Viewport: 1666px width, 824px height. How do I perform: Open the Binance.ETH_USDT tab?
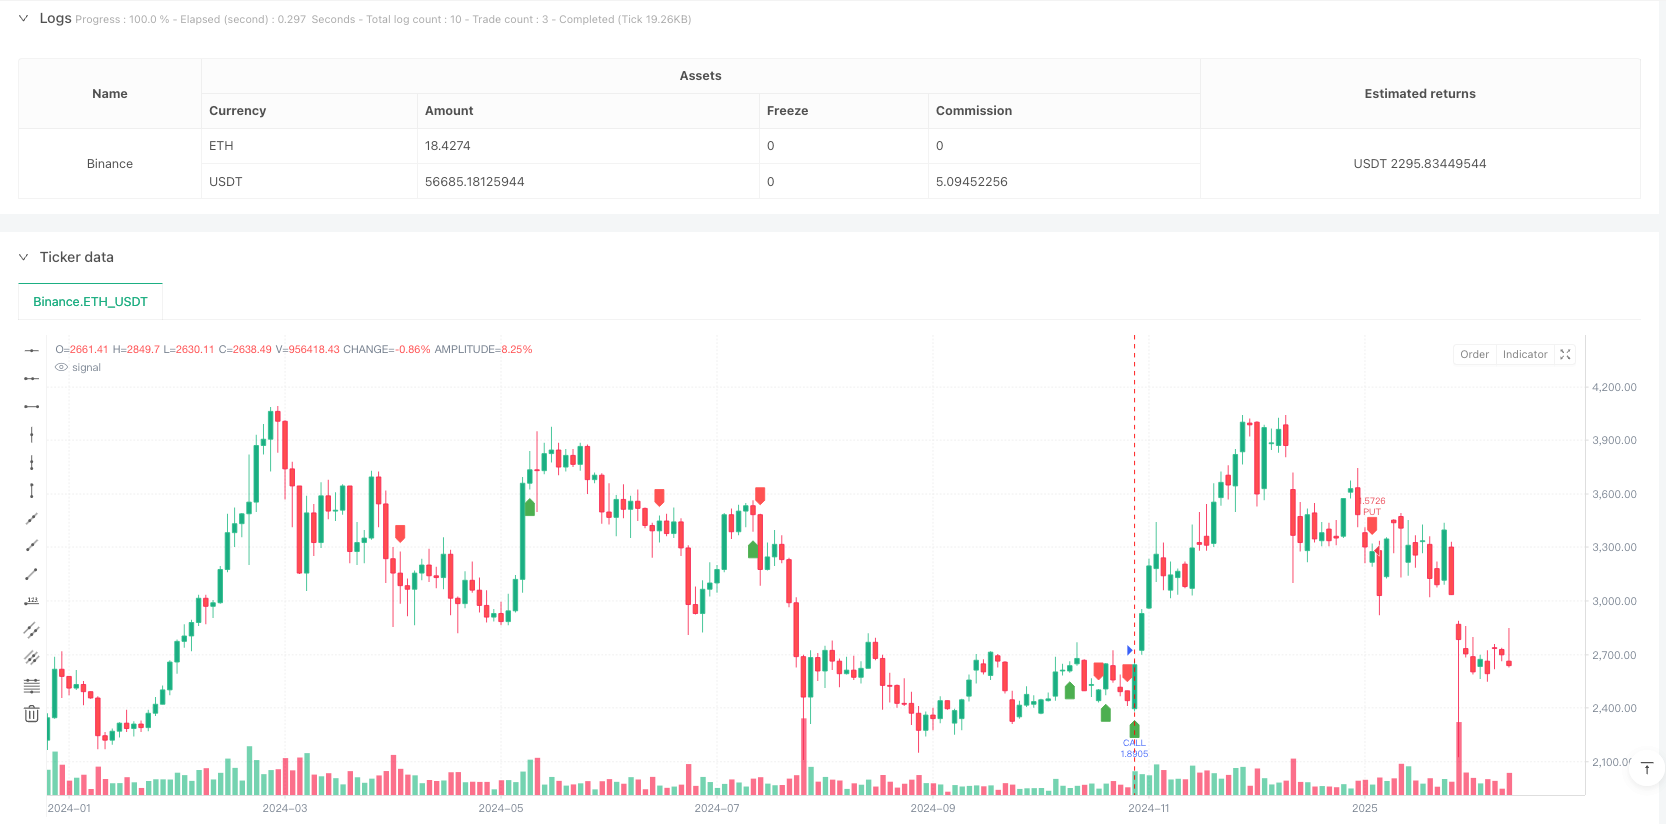(x=90, y=301)
